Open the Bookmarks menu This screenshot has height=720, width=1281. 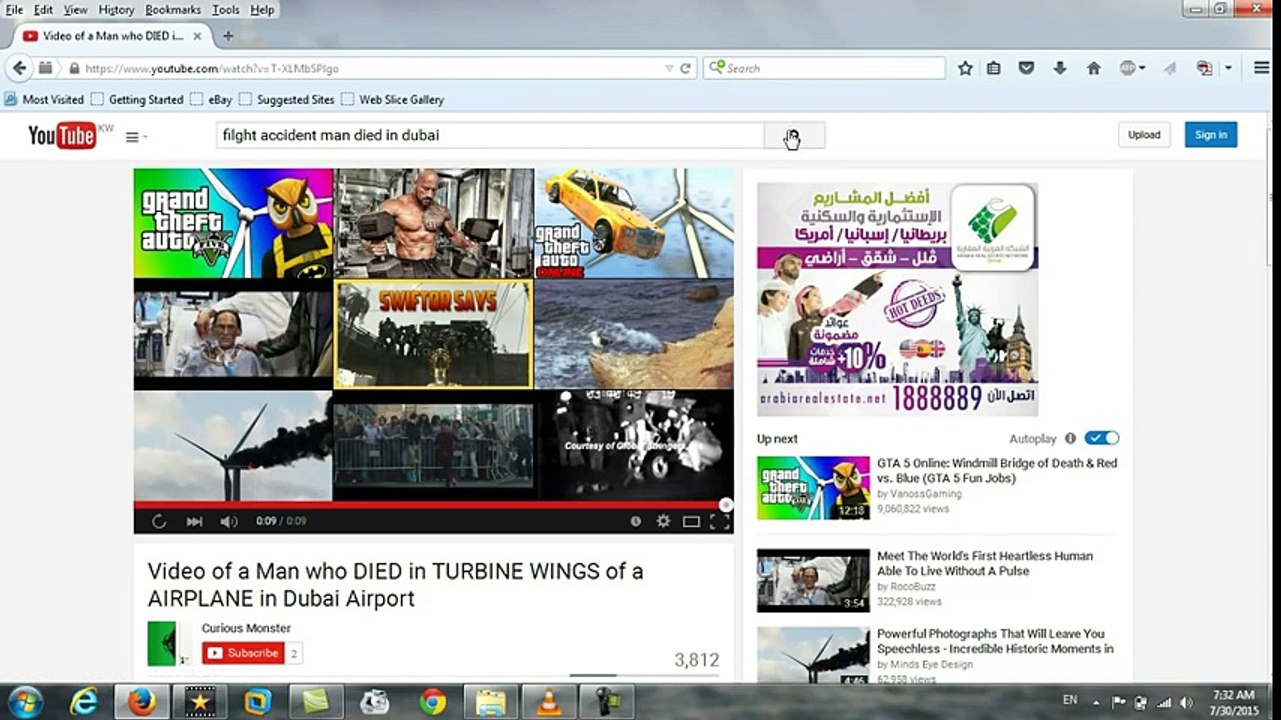(173, 10)
